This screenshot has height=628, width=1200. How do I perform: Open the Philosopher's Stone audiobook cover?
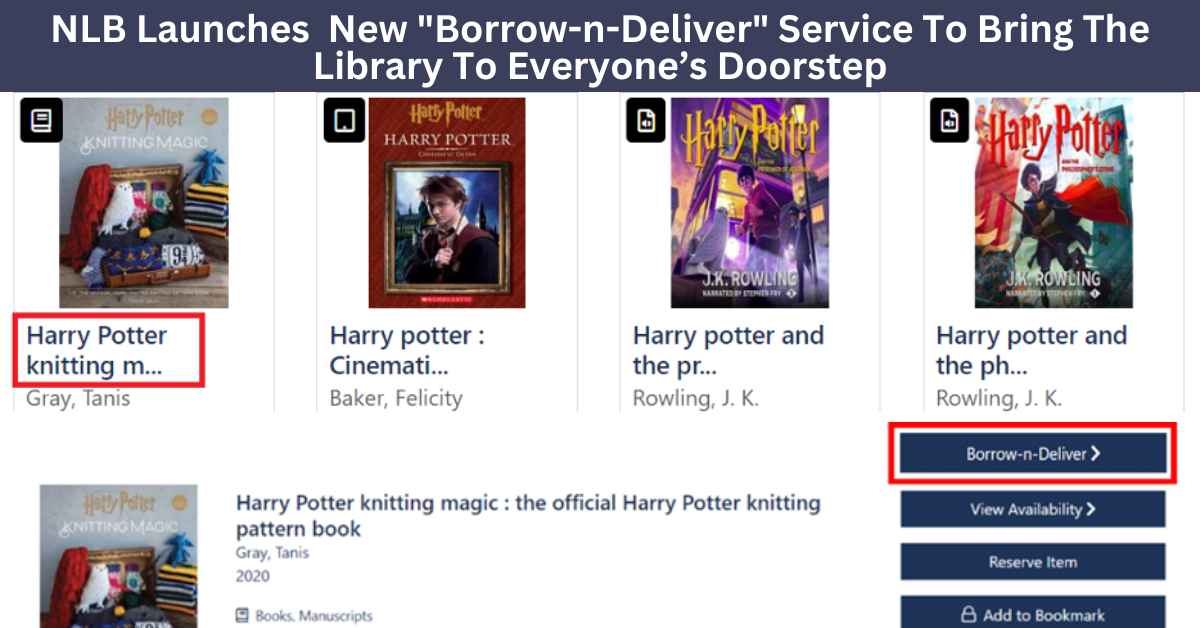[x=1053, y=202]
